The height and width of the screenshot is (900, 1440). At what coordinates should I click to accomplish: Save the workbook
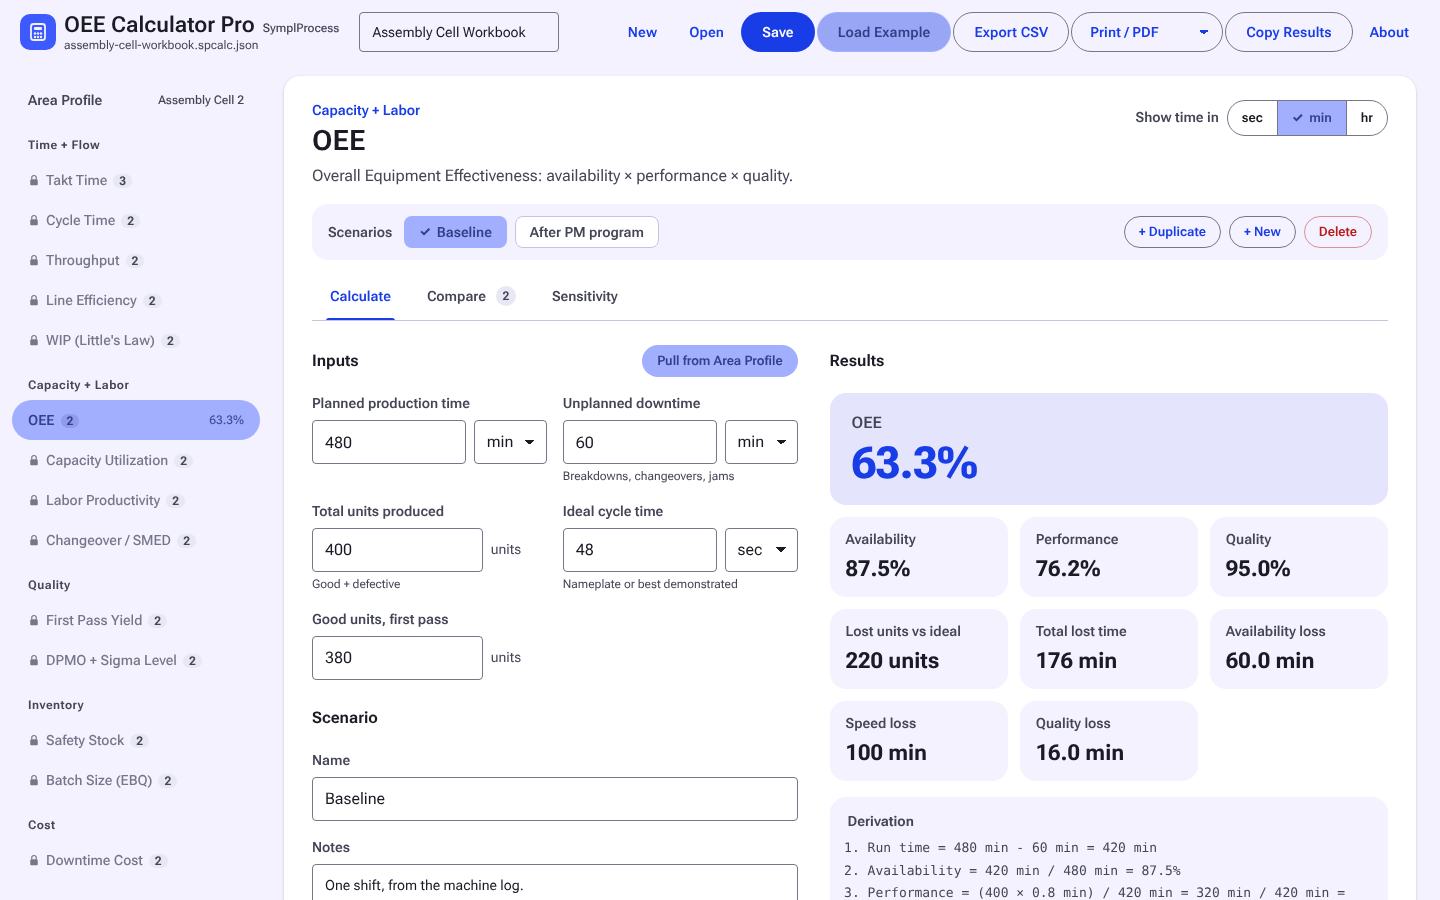coord(778,32)
